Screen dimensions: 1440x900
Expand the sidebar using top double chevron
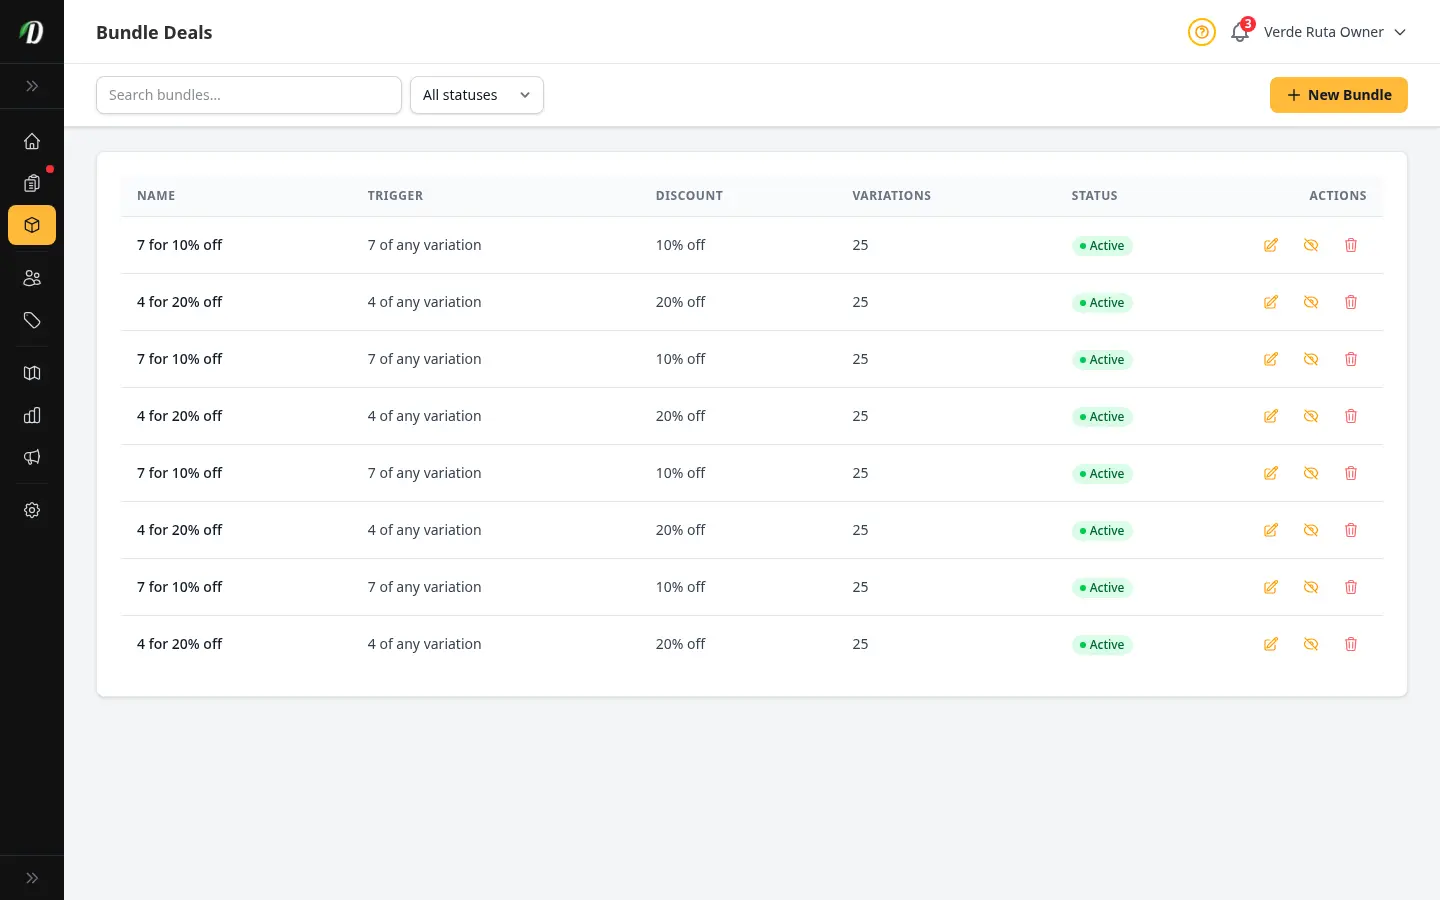click(32, 86)
